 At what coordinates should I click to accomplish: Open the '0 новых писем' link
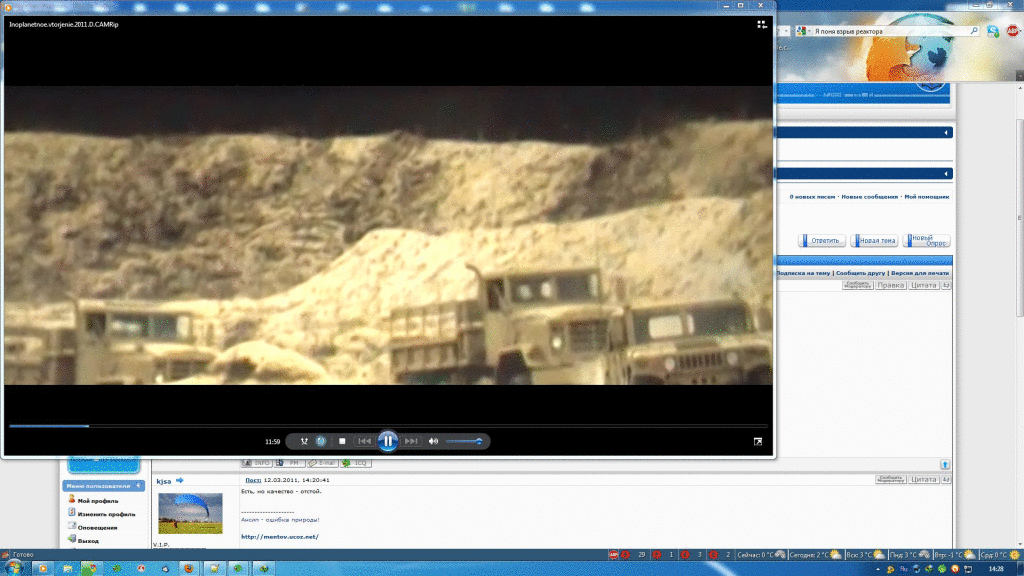(812, 197)
